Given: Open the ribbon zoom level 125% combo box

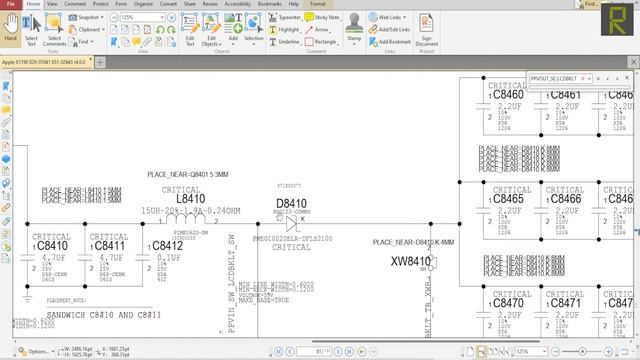Looking at the screenshot, I should point(142,17).
